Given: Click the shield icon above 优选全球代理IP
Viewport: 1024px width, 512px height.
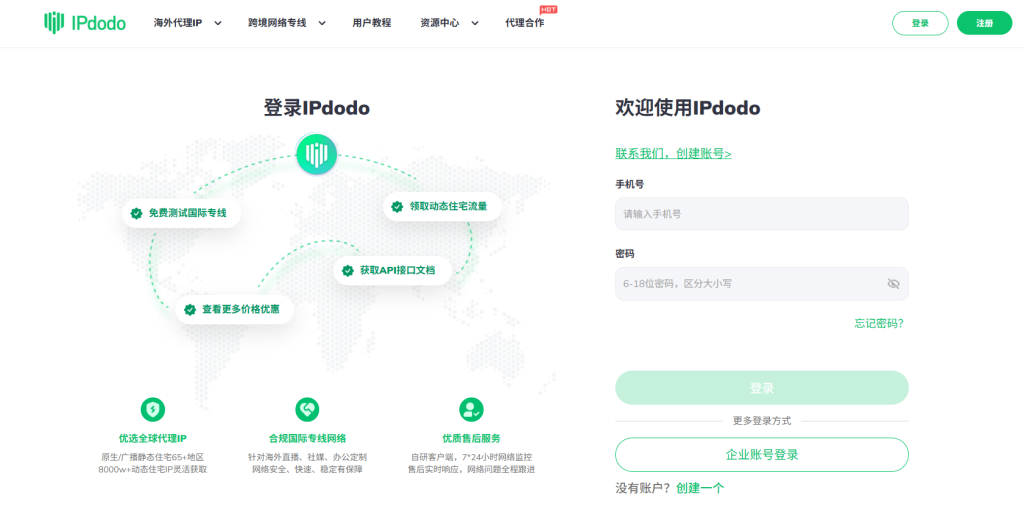Looking at the screenshot, I should click(153, 409).
